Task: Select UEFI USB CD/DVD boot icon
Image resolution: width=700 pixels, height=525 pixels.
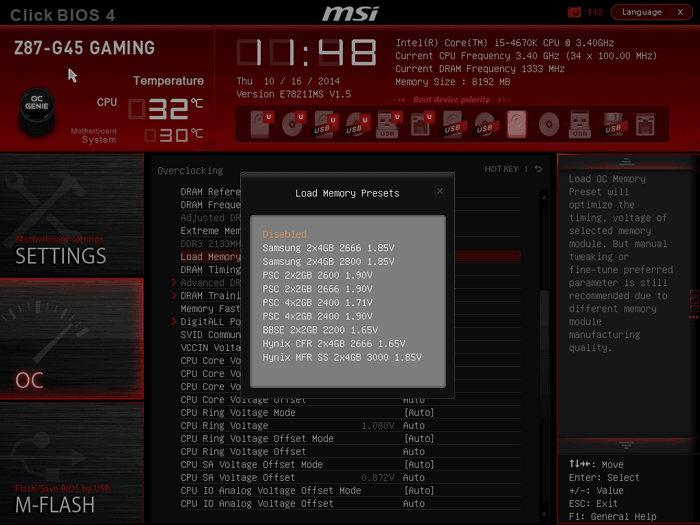Action: point(357,124)
